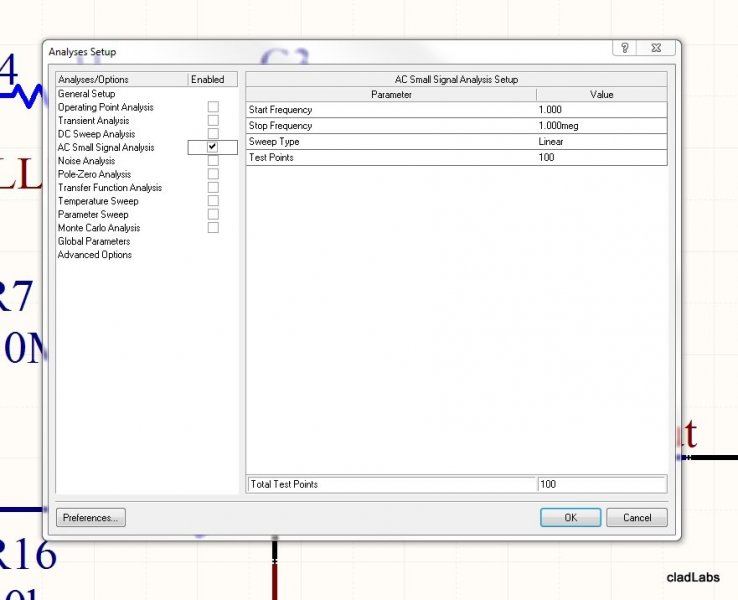Image resolution: width=738 pixels, height=600 pixels.
Task: Open Global Parameters settings
Action: [94, 241]
